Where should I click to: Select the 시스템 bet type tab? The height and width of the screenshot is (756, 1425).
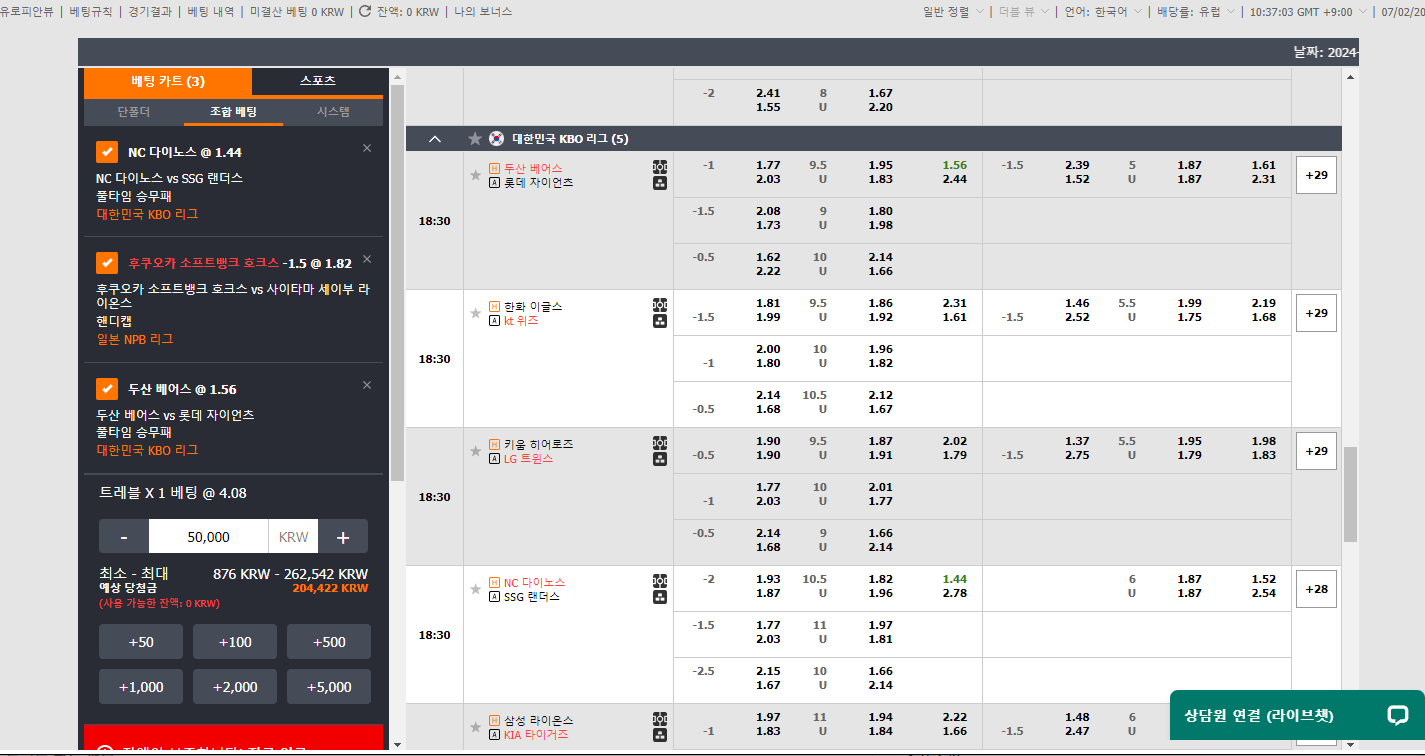pyautogui.click(x=333, y=112)
